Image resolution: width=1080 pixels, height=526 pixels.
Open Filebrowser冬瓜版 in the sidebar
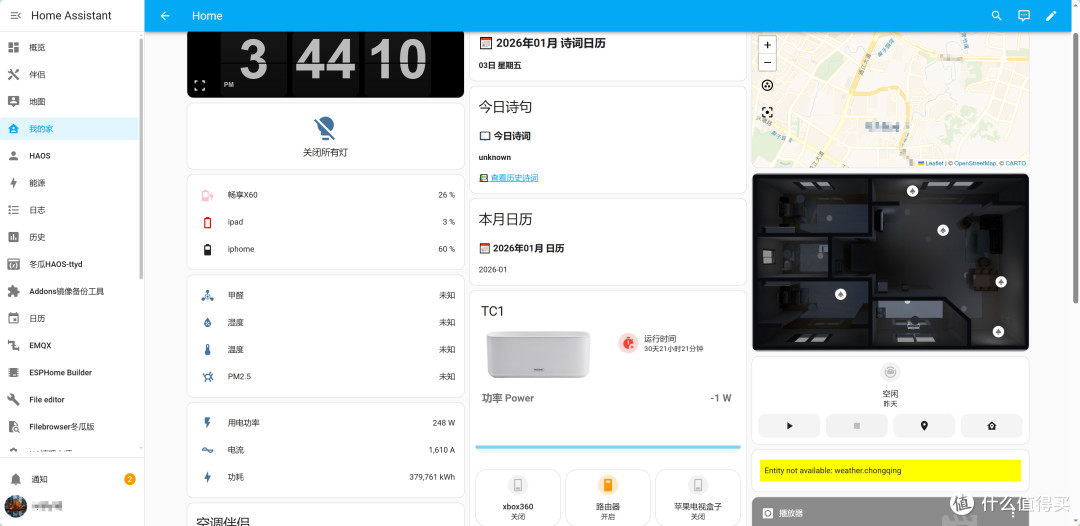point(70,427)
